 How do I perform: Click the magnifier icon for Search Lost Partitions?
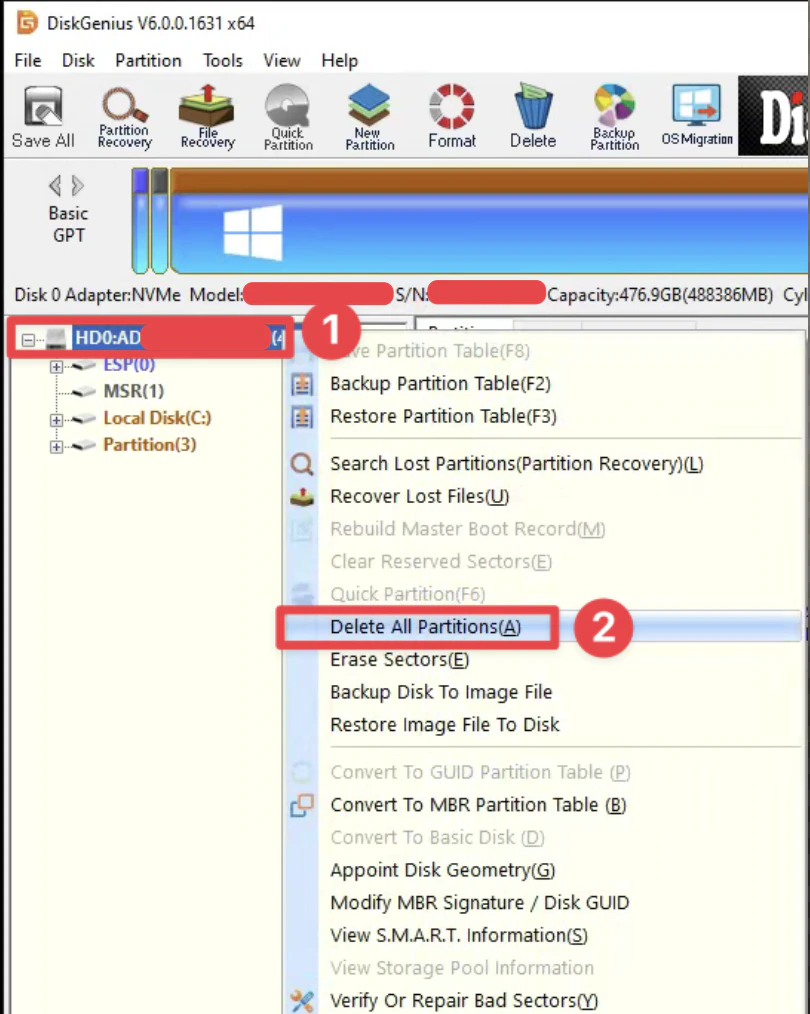(302, 464)
